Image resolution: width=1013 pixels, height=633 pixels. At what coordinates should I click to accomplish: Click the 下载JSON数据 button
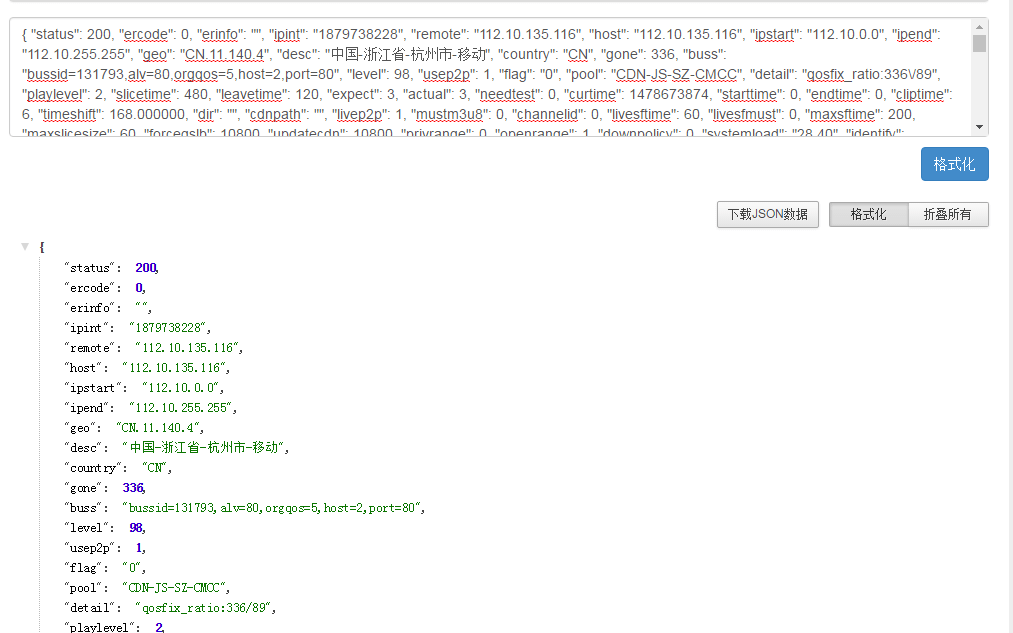coord(767,214)
